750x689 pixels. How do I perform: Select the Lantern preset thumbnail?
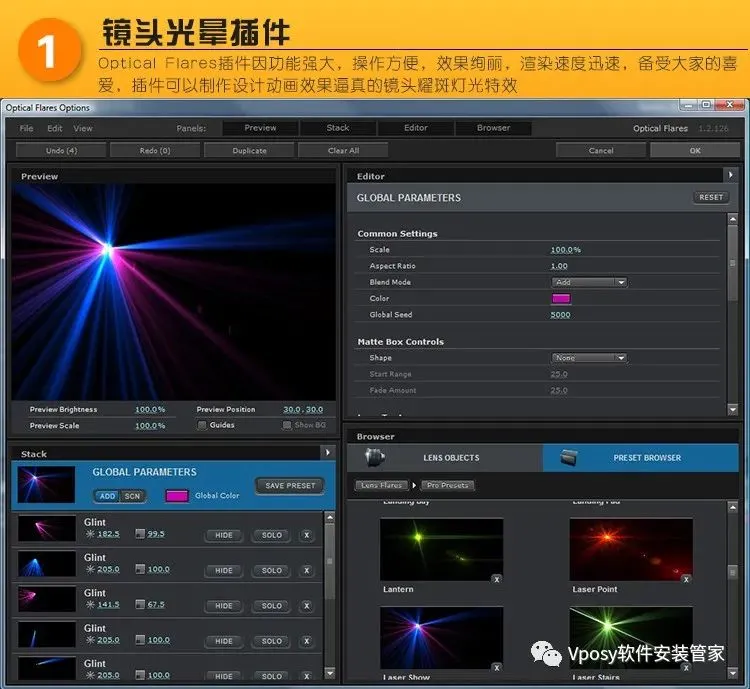[x=441, y=550]
